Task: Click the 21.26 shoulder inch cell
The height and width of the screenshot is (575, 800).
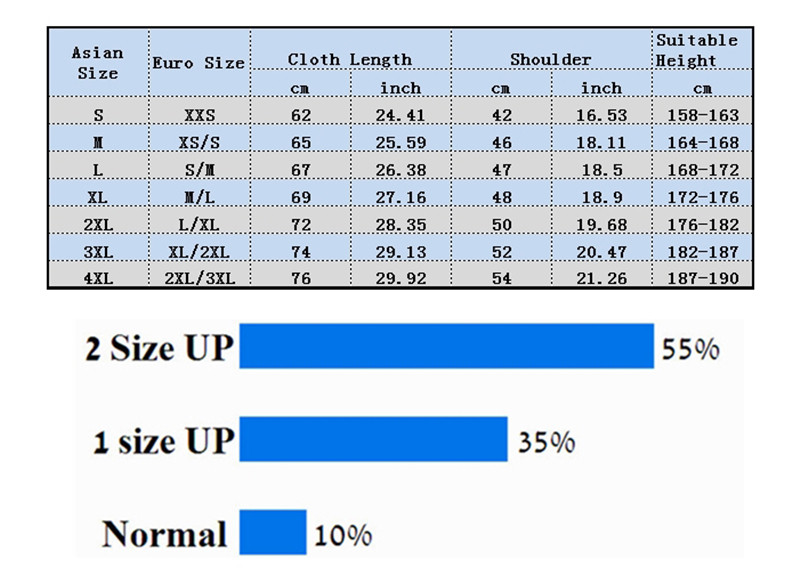Action: 601,278
